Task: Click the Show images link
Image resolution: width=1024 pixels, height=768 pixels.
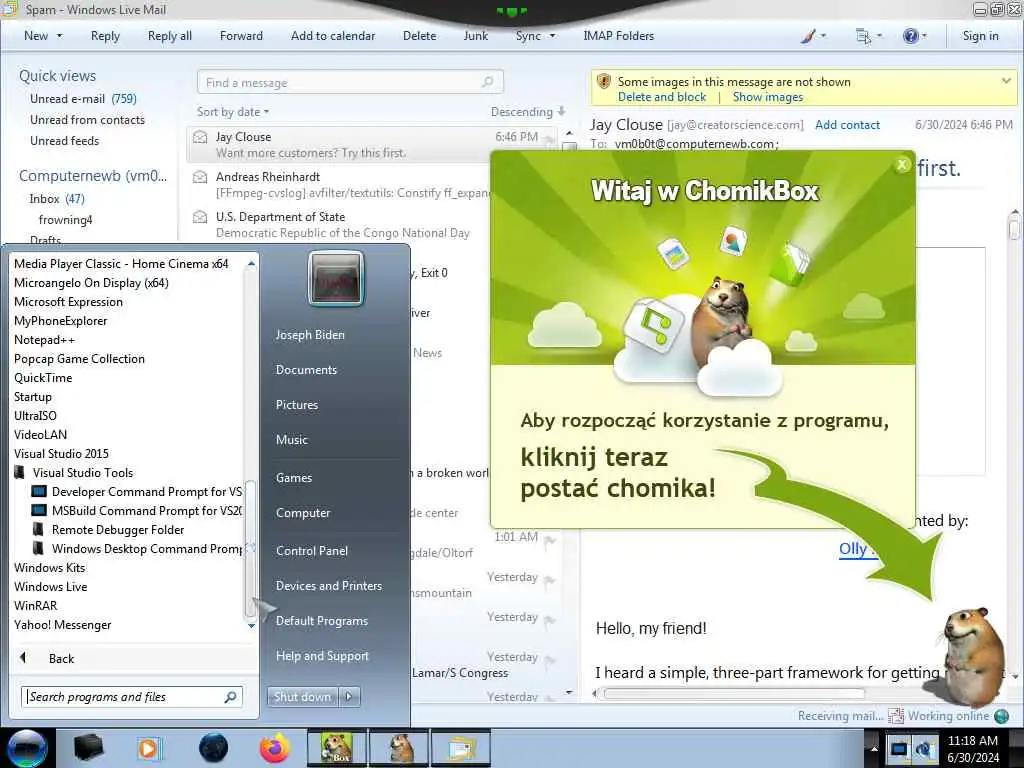Action: click(x=767, y=97)
